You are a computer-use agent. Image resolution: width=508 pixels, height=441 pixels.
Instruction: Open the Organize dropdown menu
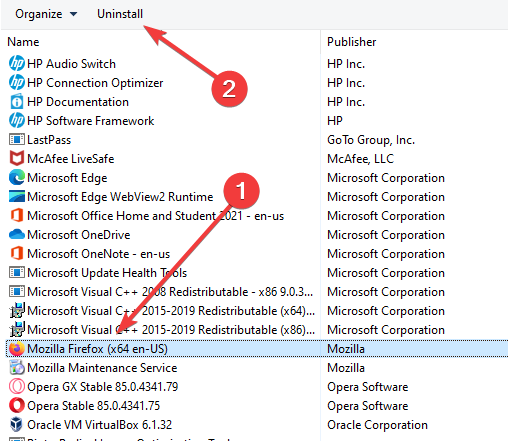[46, 14]
